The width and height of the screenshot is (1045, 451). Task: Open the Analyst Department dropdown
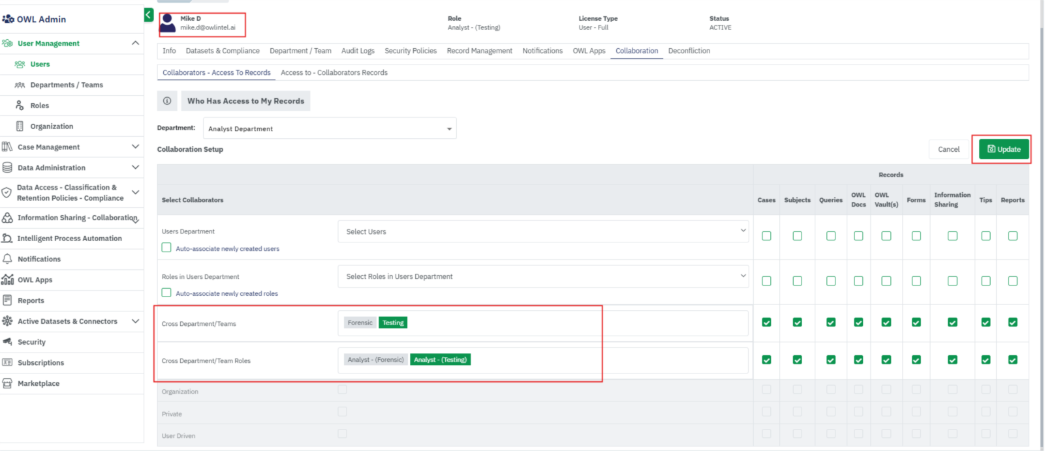click(x=329, y=128)
